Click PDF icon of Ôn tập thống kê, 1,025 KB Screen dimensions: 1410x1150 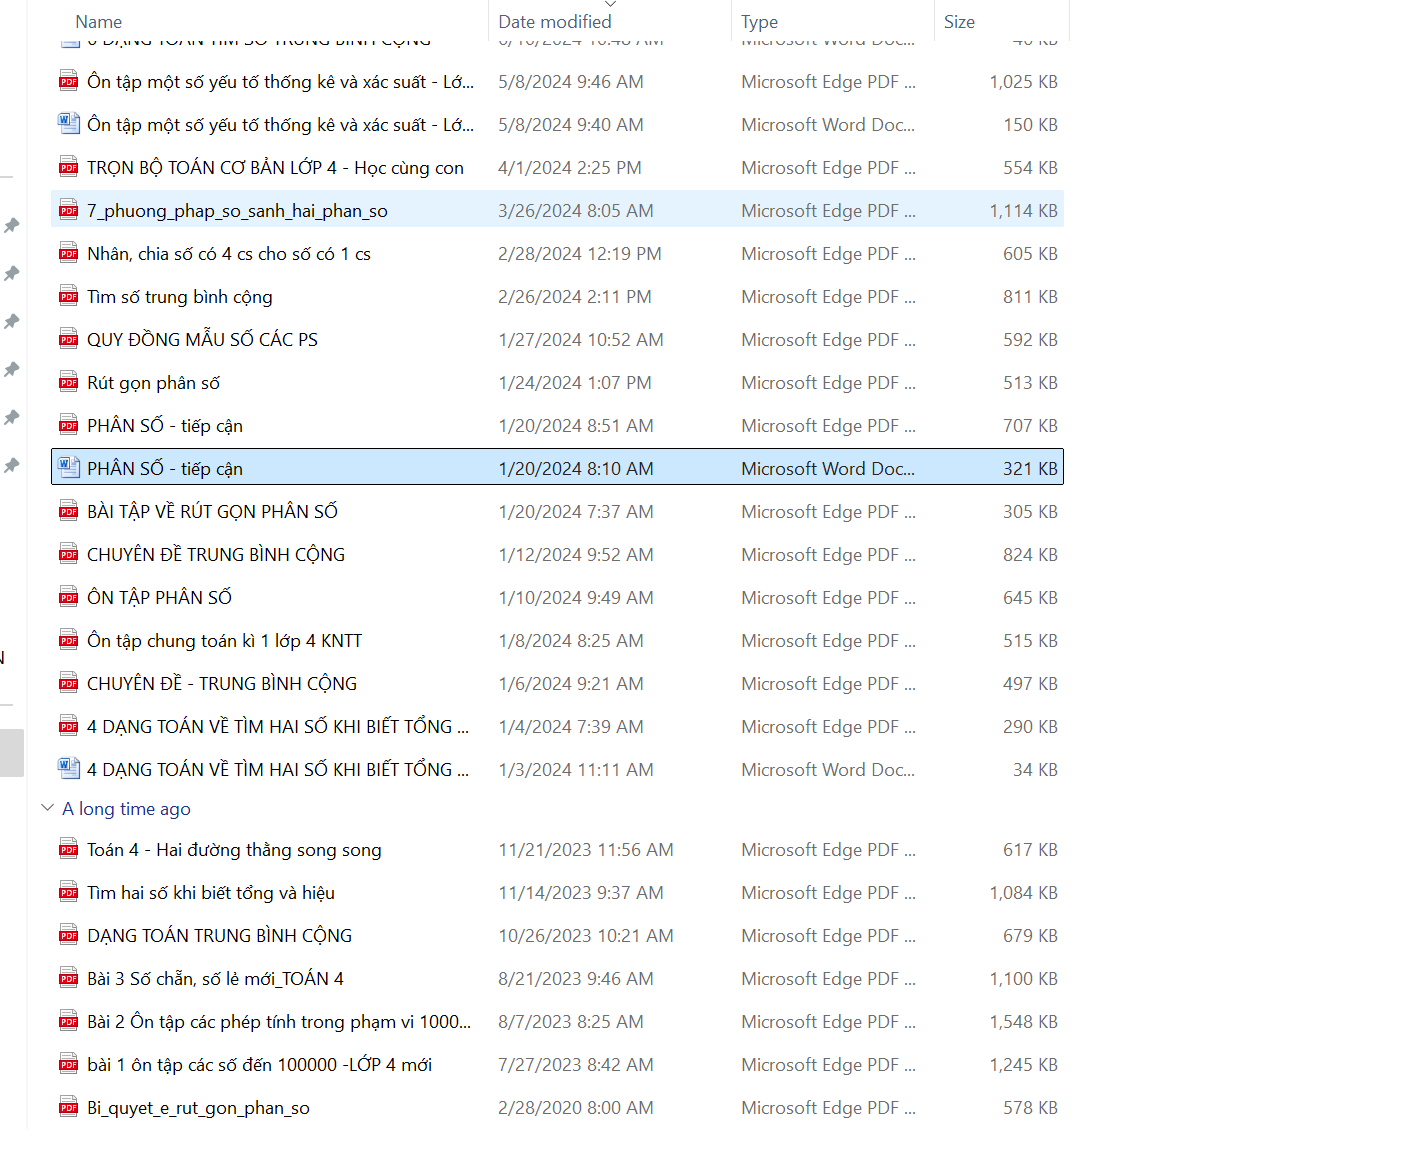click(68, 81)
